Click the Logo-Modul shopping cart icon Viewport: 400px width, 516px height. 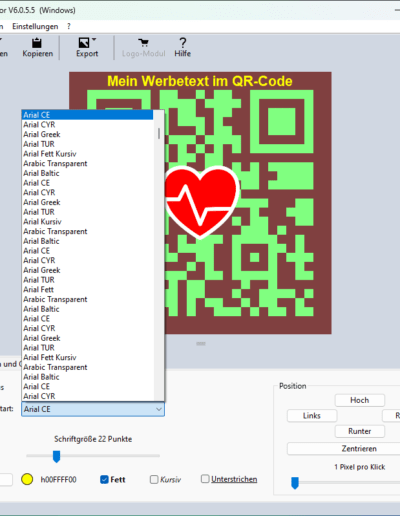click(144, 43)
